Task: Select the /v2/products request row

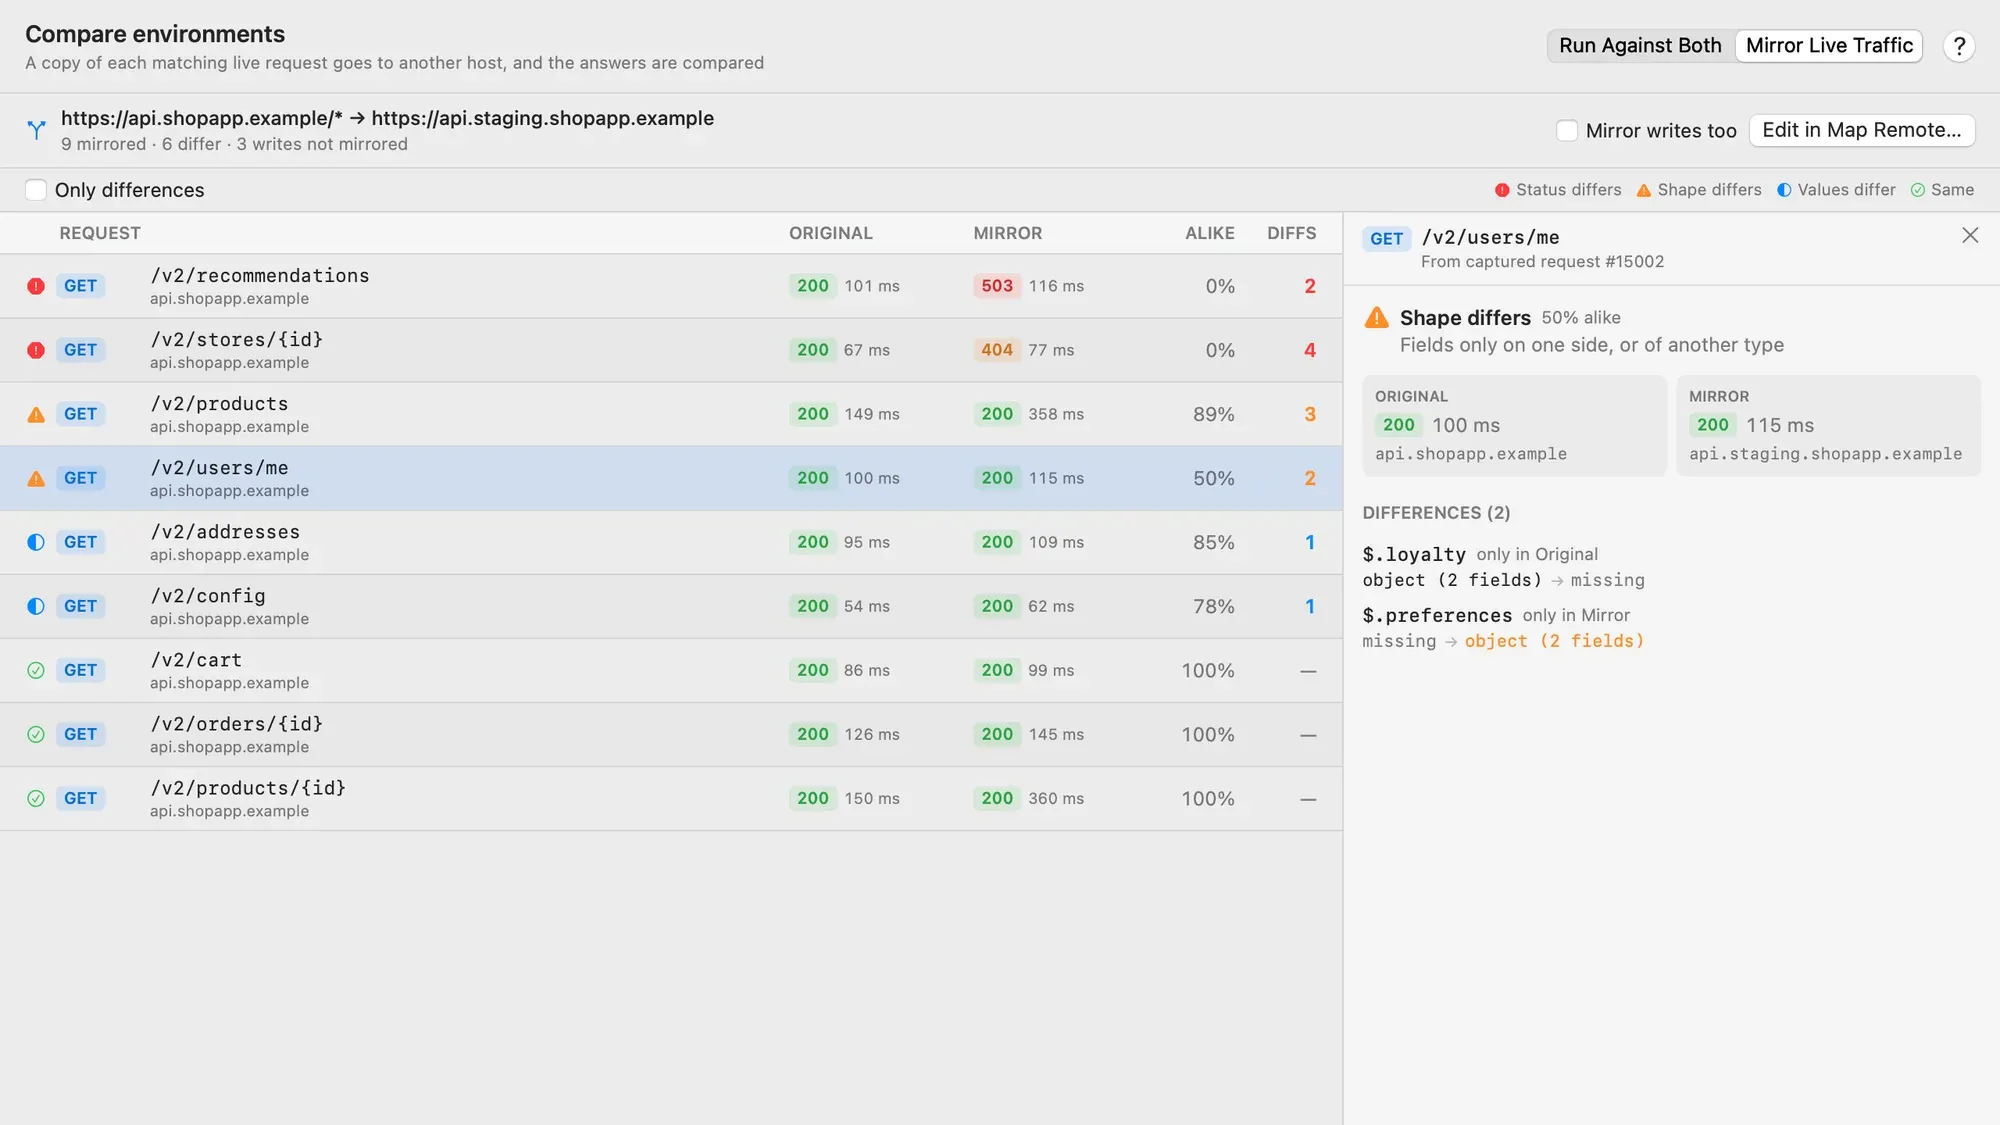Action: 671,414
